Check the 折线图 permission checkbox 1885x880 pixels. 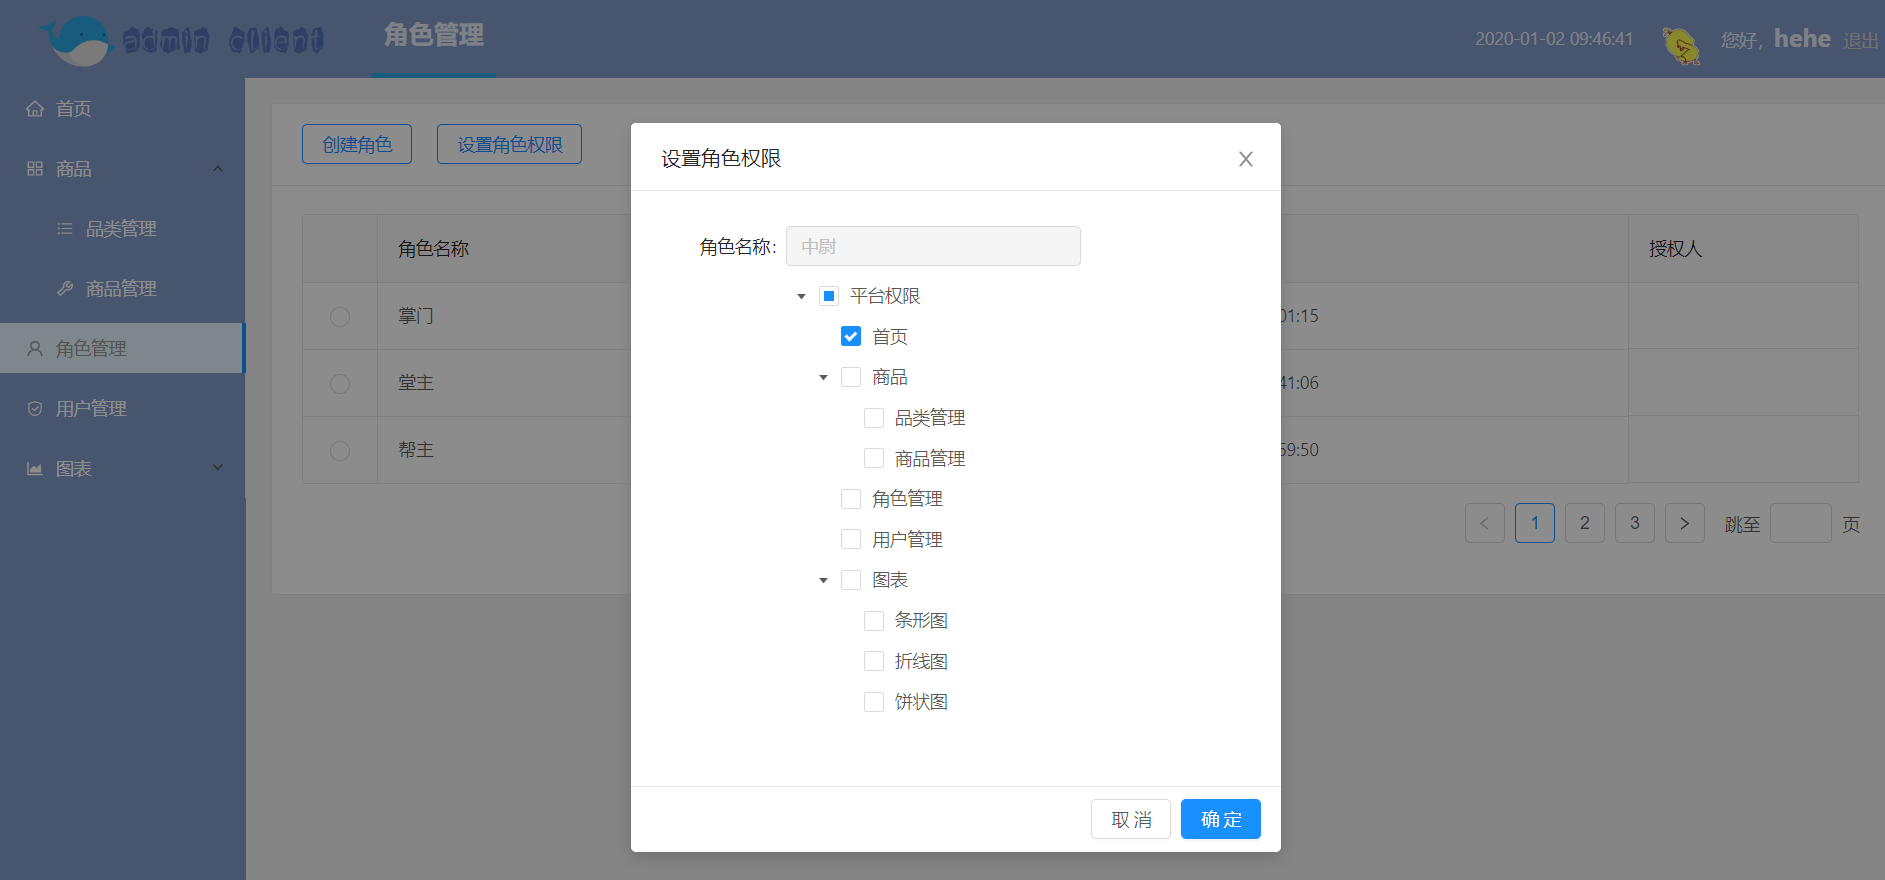point(874,661)
